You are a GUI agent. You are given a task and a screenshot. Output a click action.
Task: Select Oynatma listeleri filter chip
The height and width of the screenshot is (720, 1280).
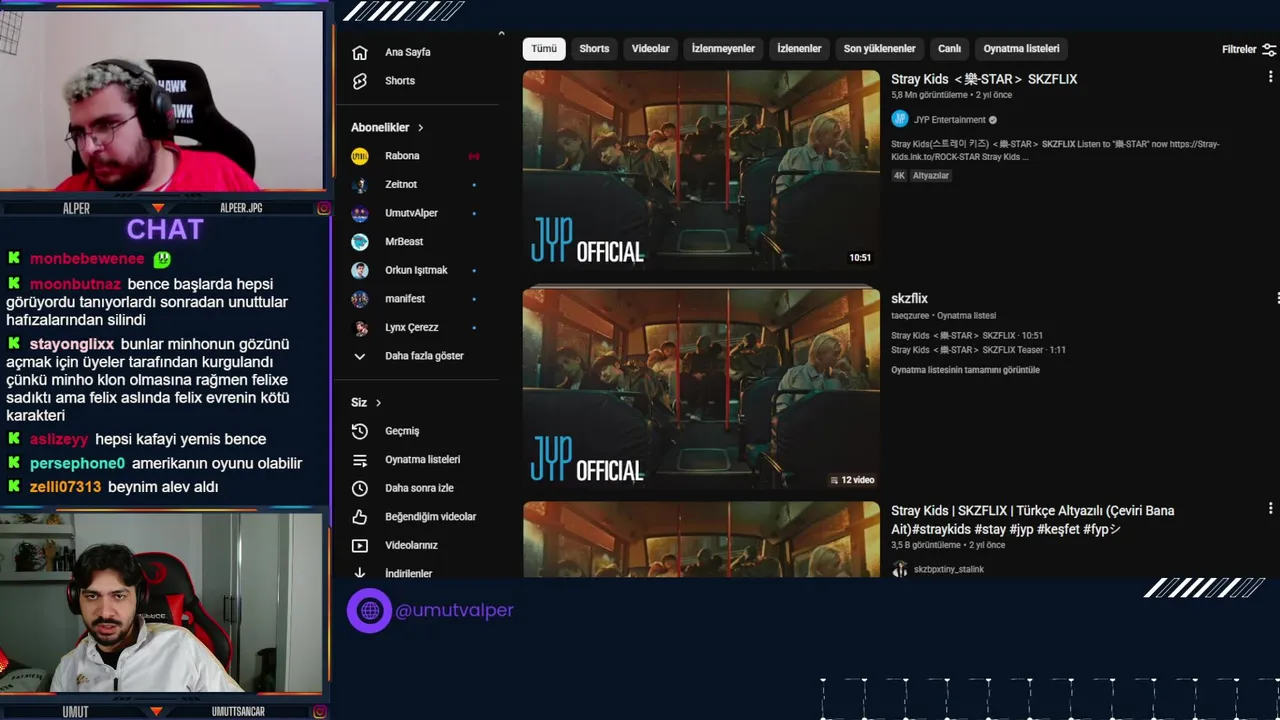click(1021, 49)
